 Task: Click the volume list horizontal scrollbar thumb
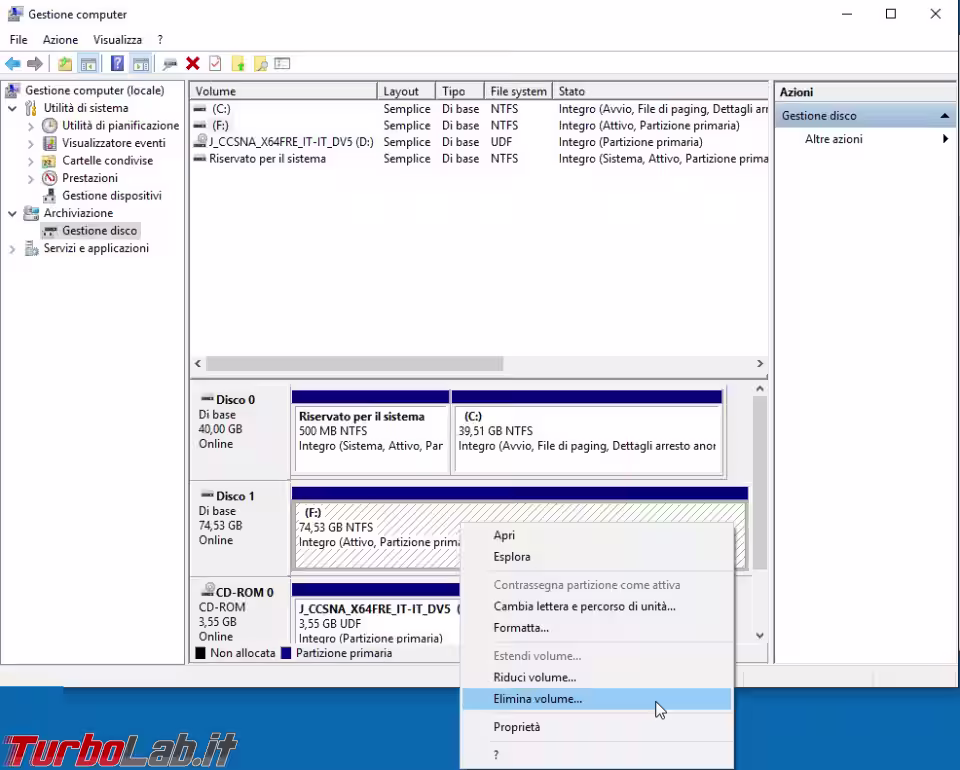coord(354,364)
